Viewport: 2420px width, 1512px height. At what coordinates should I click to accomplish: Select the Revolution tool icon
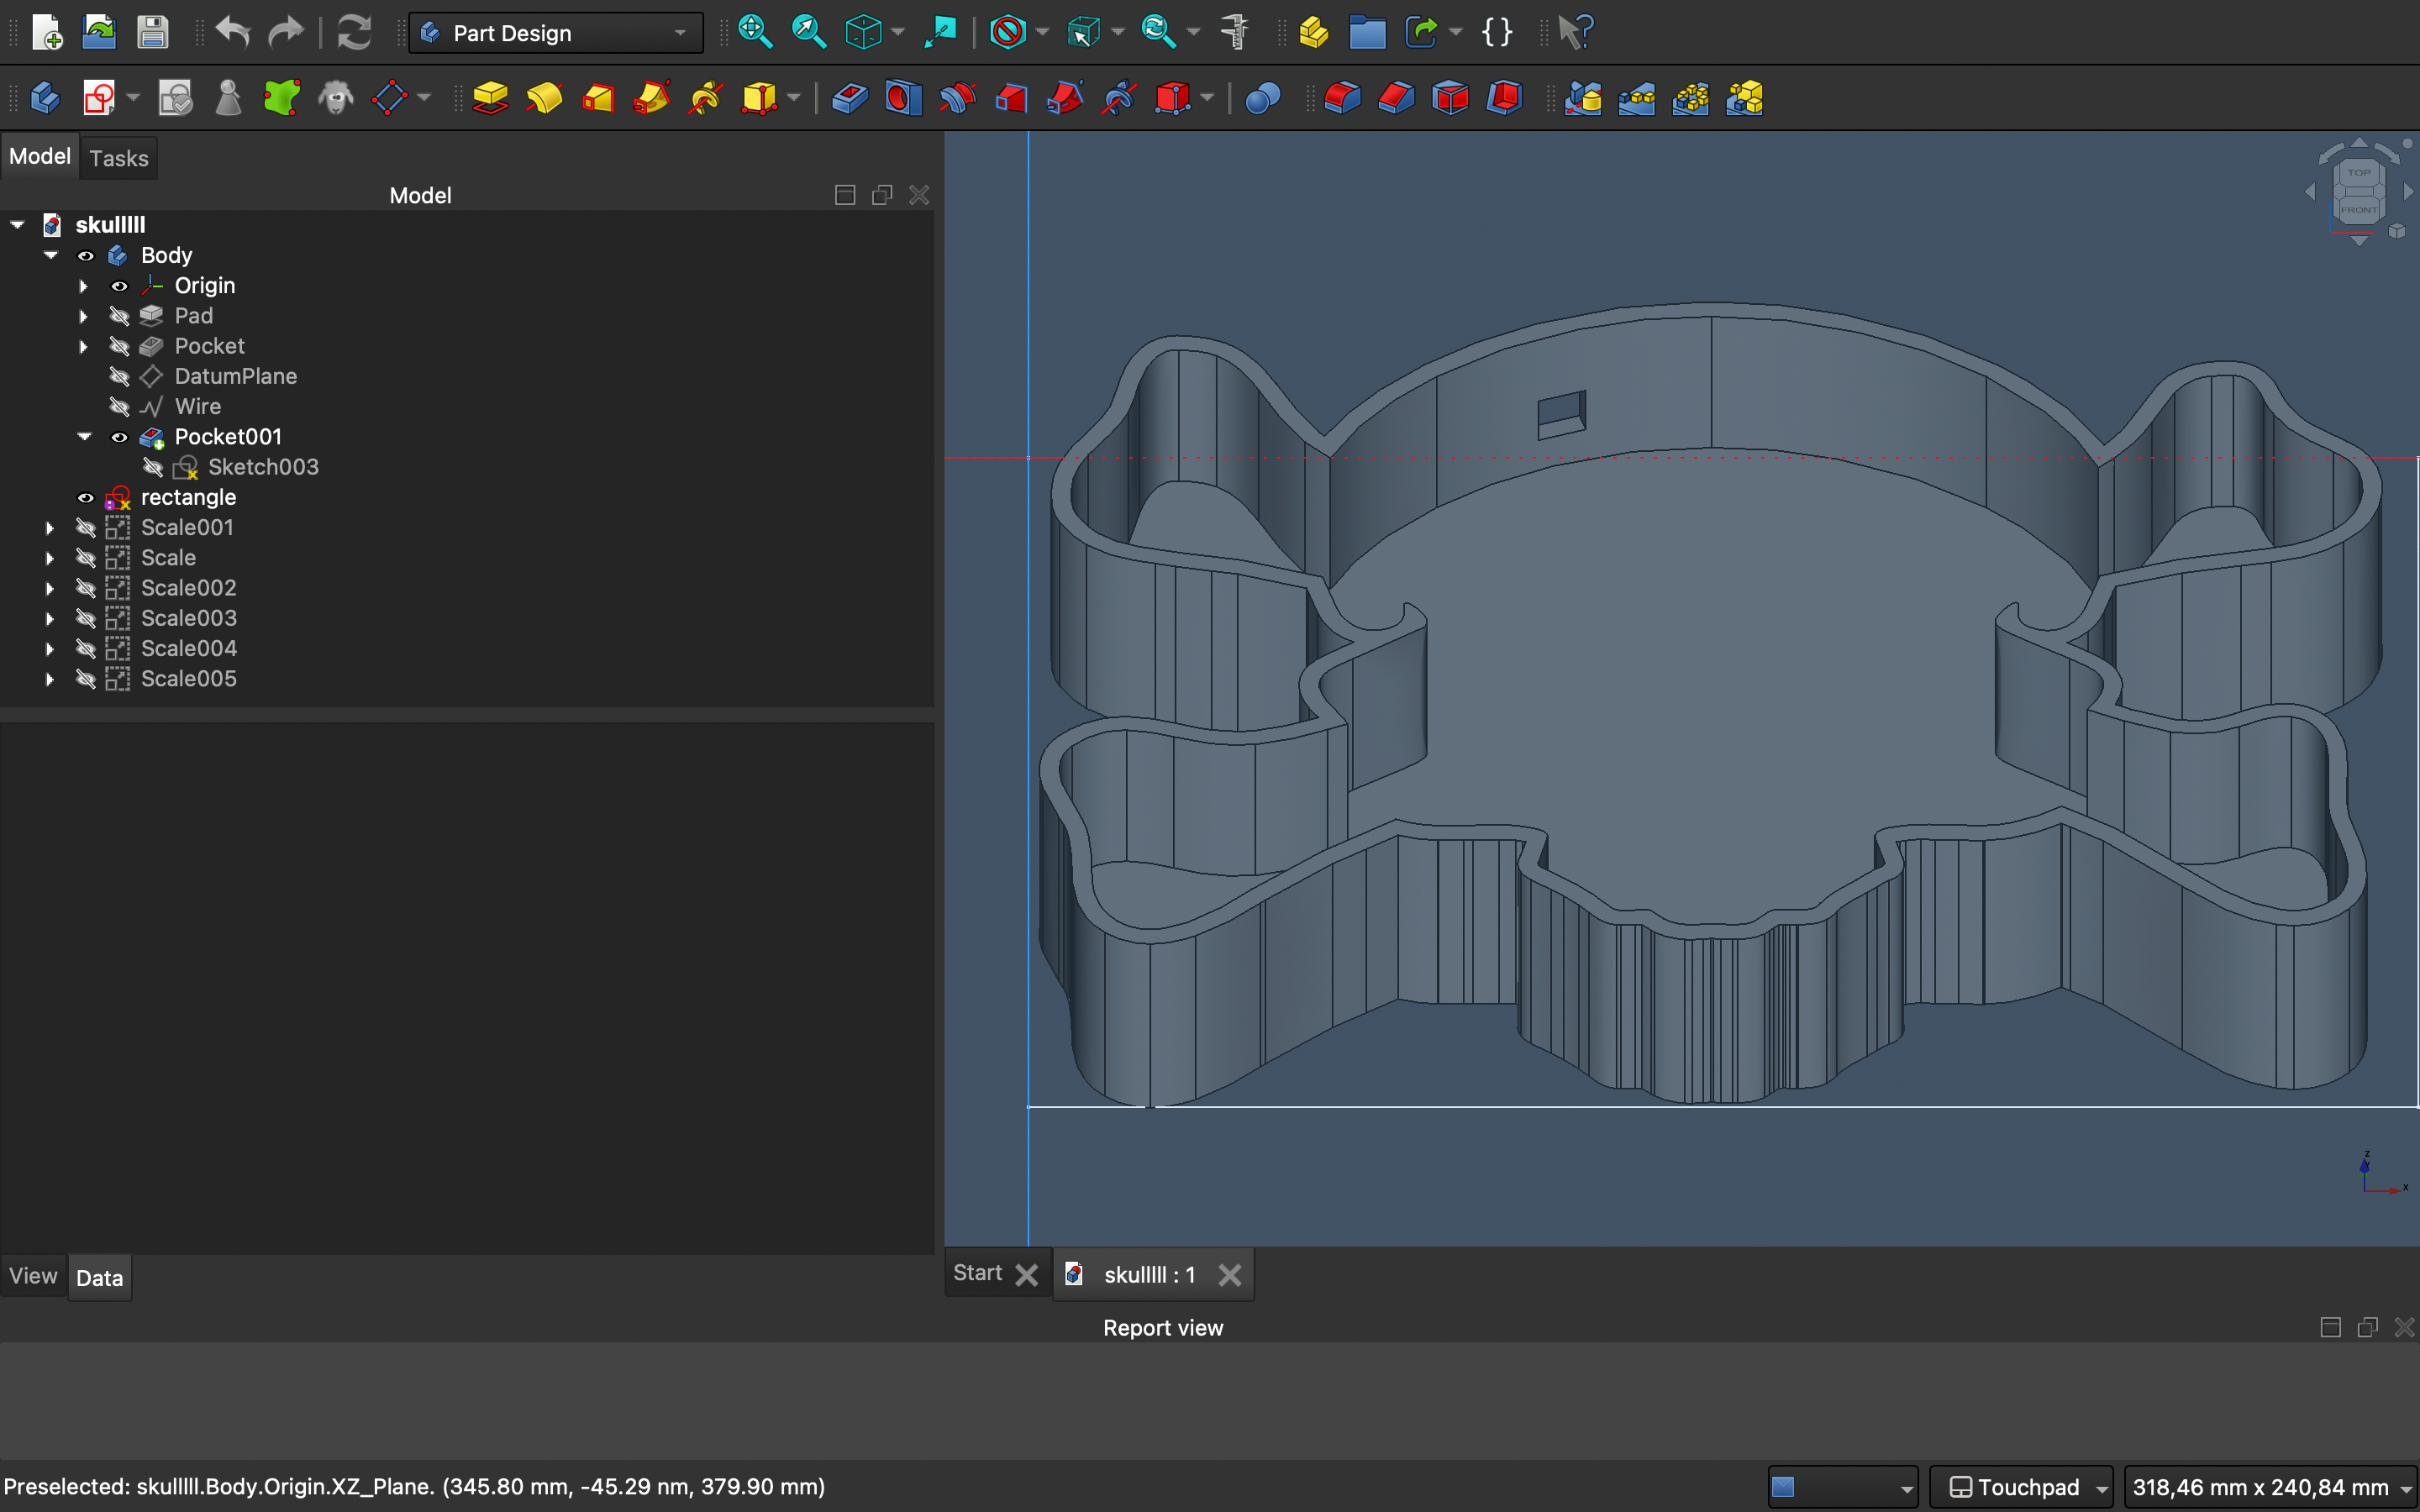[x=544, y=98]
